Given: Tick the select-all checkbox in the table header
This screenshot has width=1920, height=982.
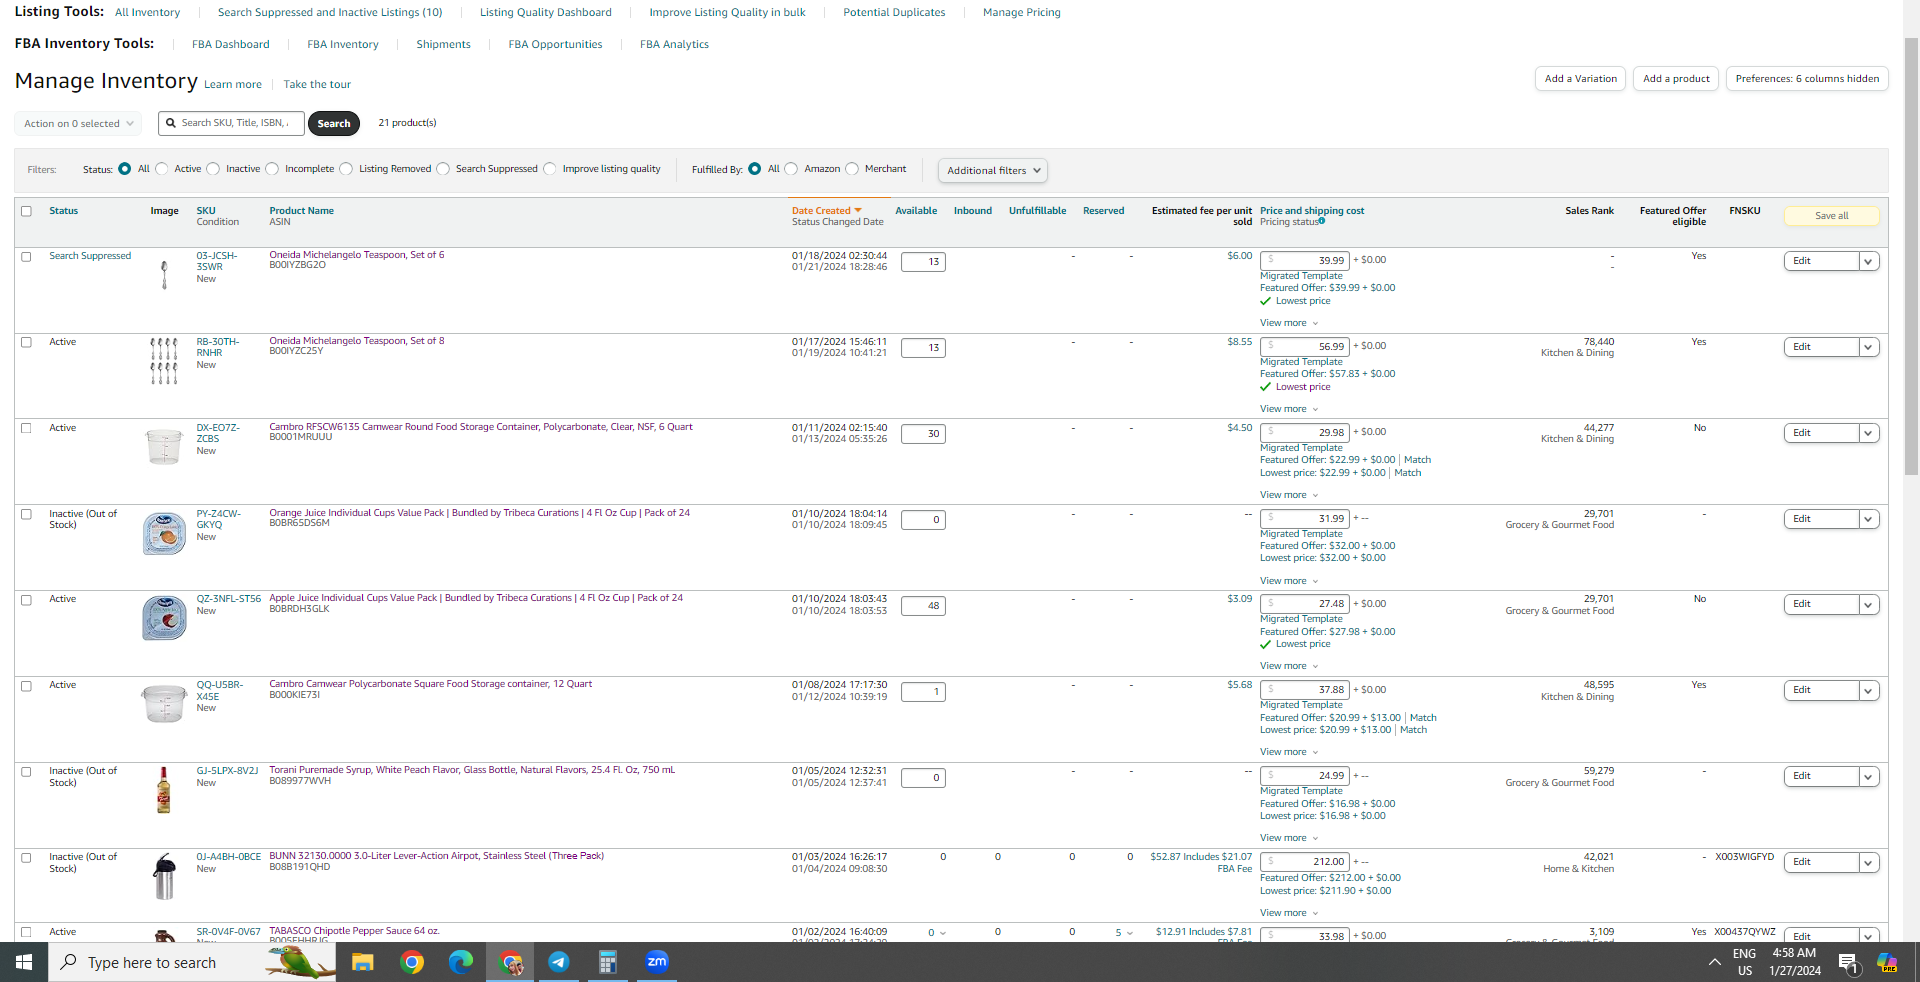Looking at the screenshot, I should [27, 211].
